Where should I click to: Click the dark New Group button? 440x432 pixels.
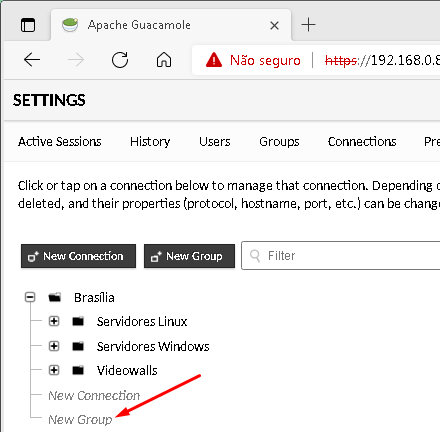189,256
